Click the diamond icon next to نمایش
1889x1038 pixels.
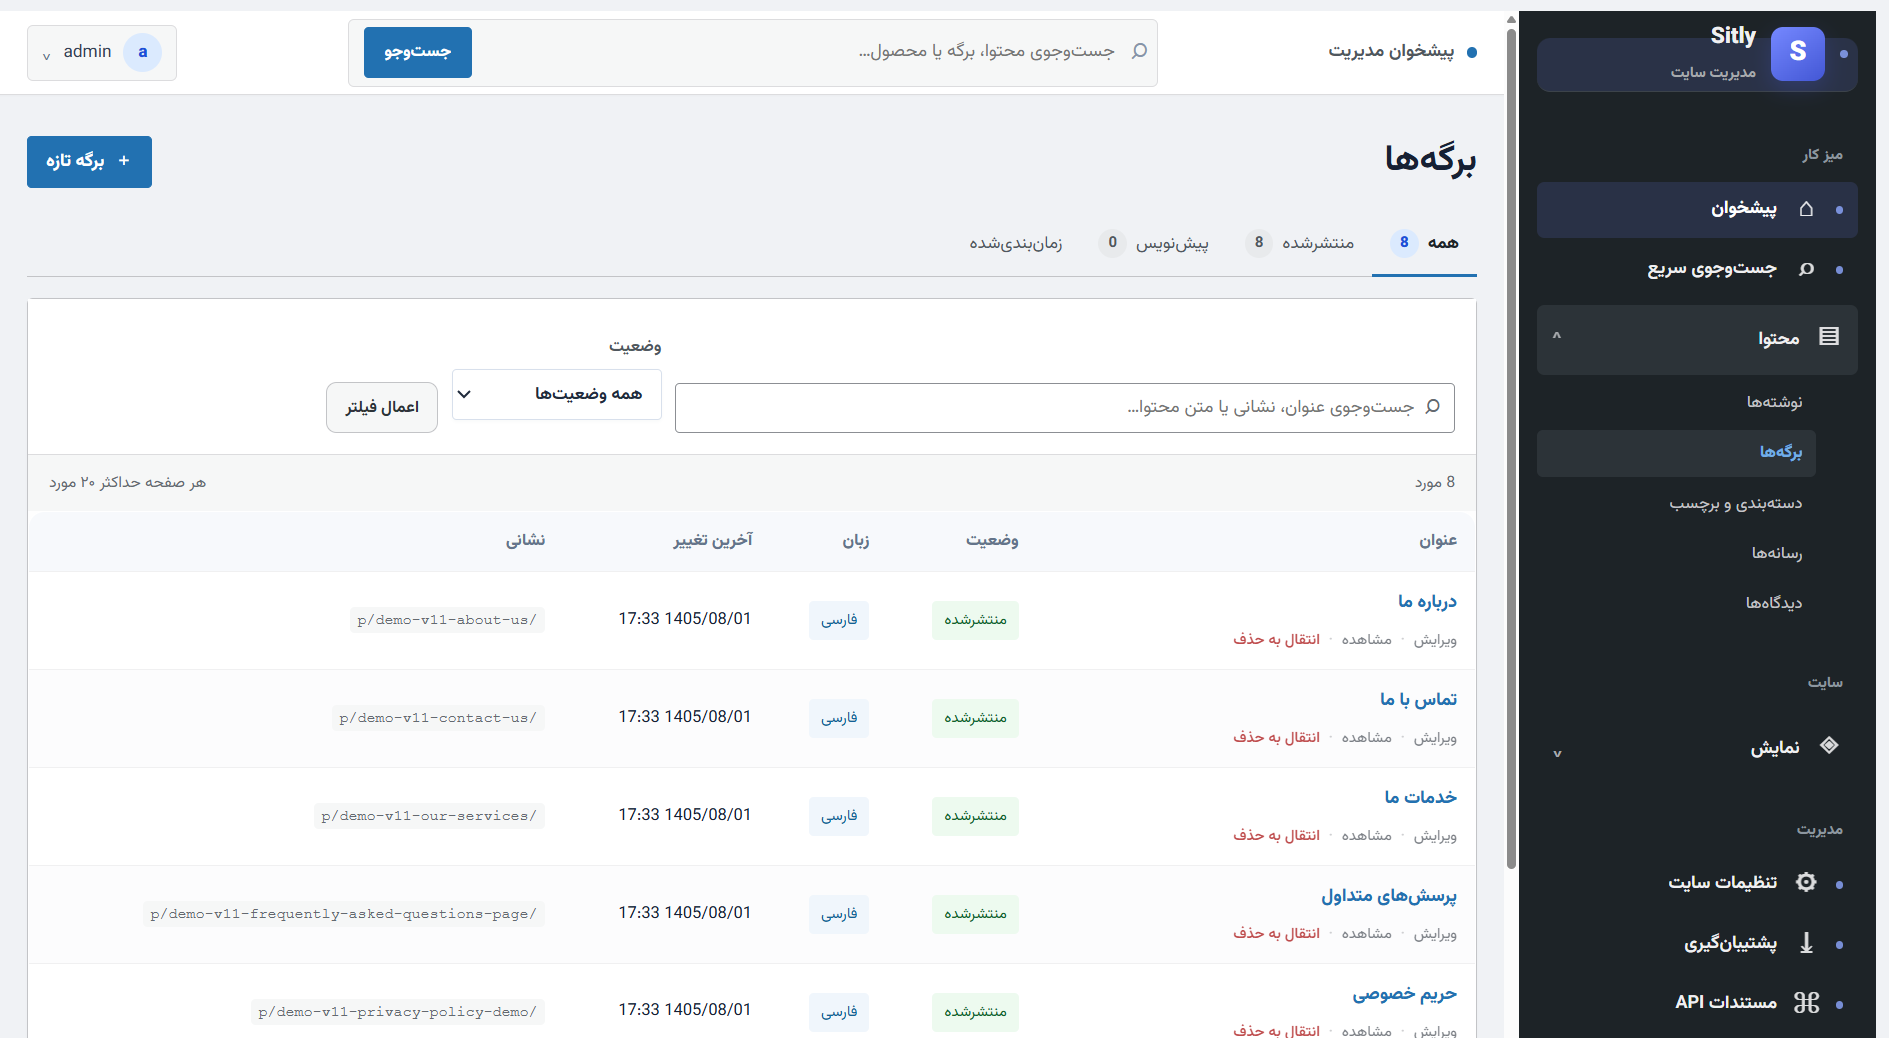pyautogui.click(x=1829, y=745)
